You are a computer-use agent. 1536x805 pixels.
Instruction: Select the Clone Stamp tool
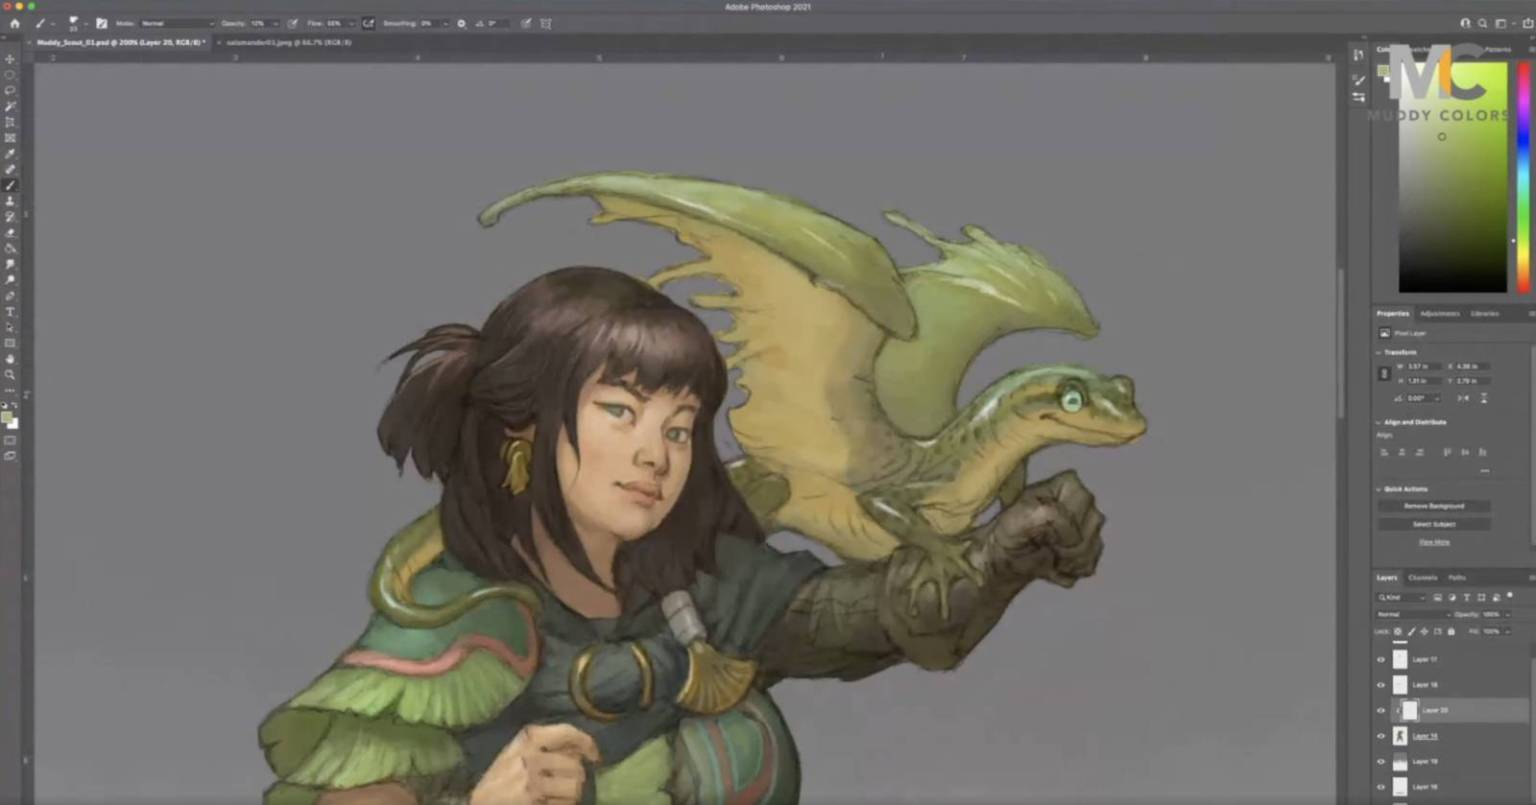pyautogui.click(x=11, y=200)
